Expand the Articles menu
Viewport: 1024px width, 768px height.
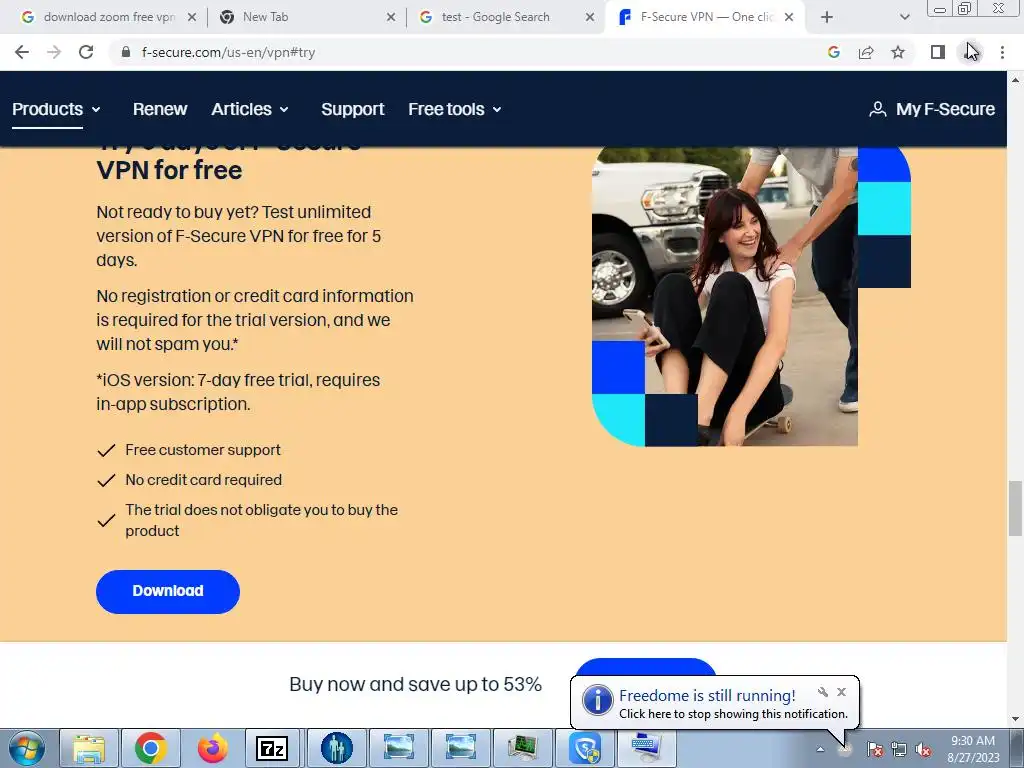[249, 109]
